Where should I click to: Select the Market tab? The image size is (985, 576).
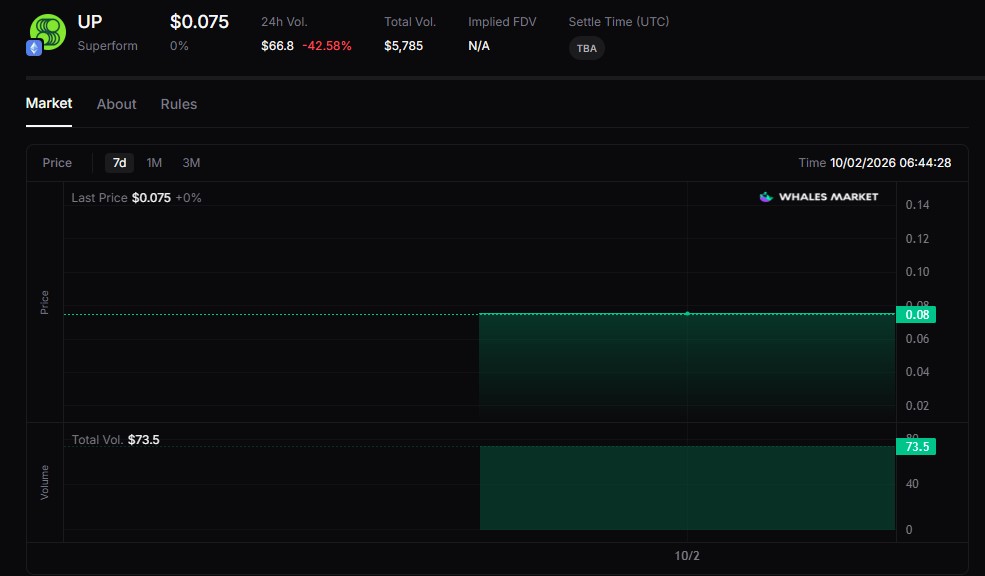(x=48, y=103)
